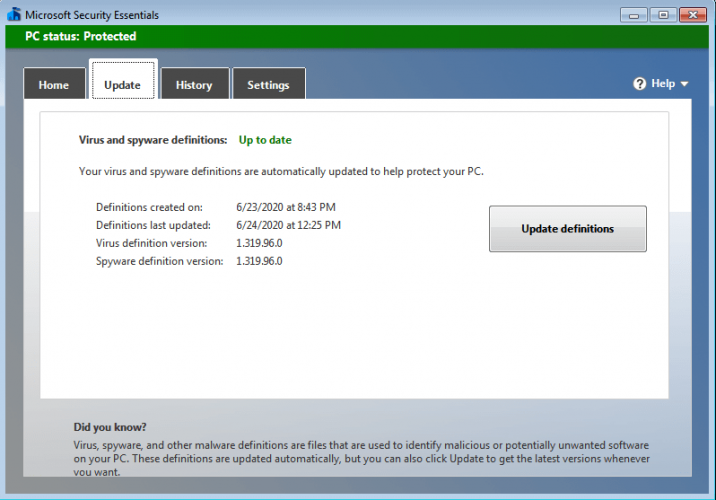Click the 'Virus definition version:' label

point(152,243)
